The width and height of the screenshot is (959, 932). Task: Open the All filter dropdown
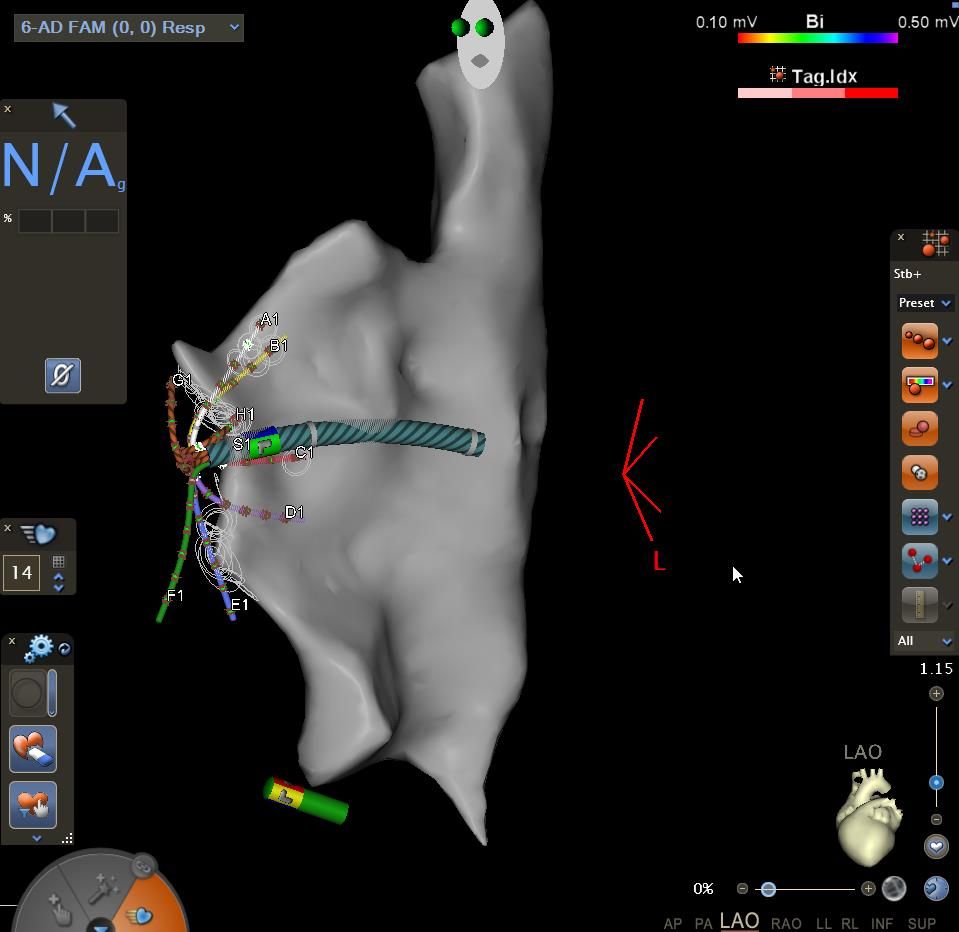click(924, 641)
